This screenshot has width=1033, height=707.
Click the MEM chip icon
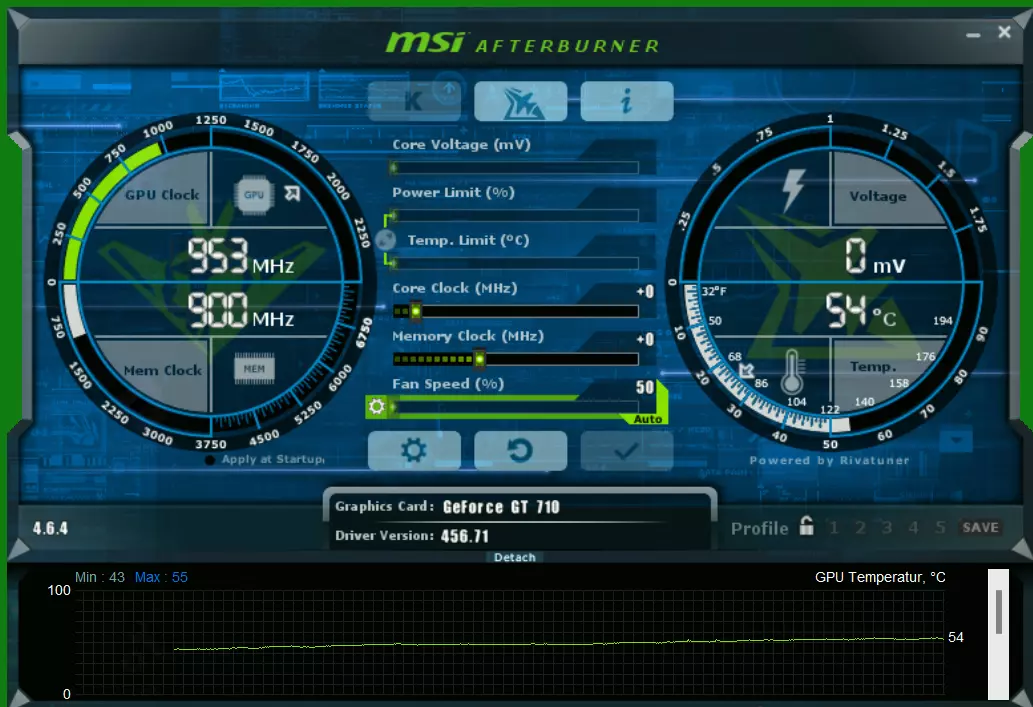coord(254,368)
